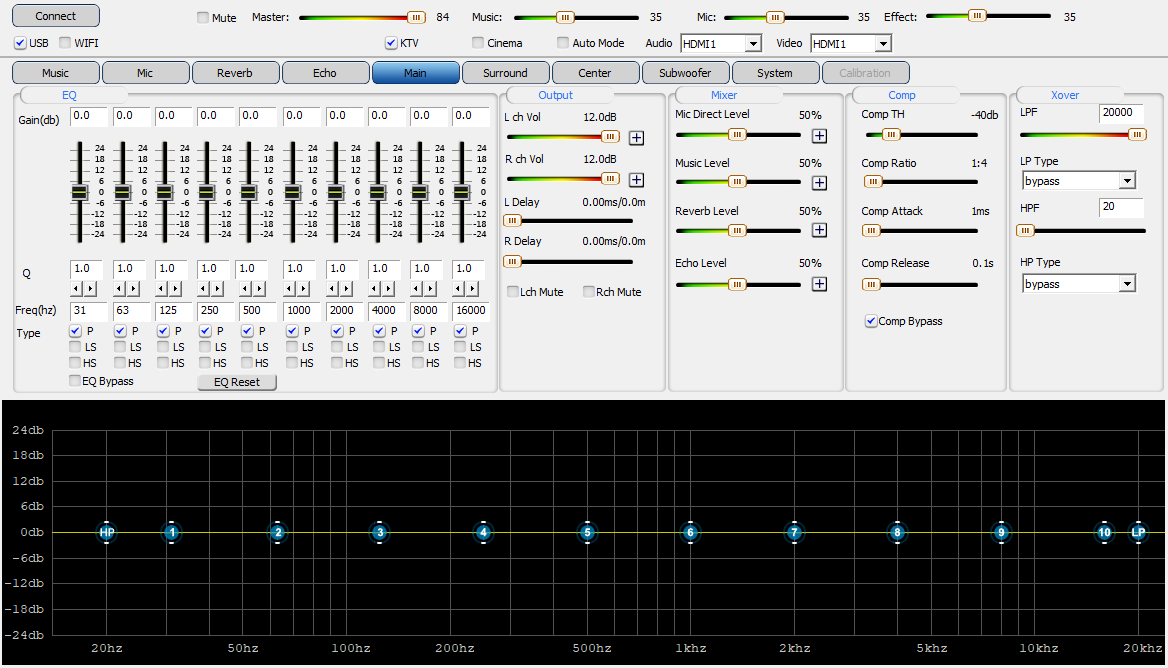Click the plus icon beside L ch Vol
Viewport: 1168px width, 668px height.
point(636,137)
